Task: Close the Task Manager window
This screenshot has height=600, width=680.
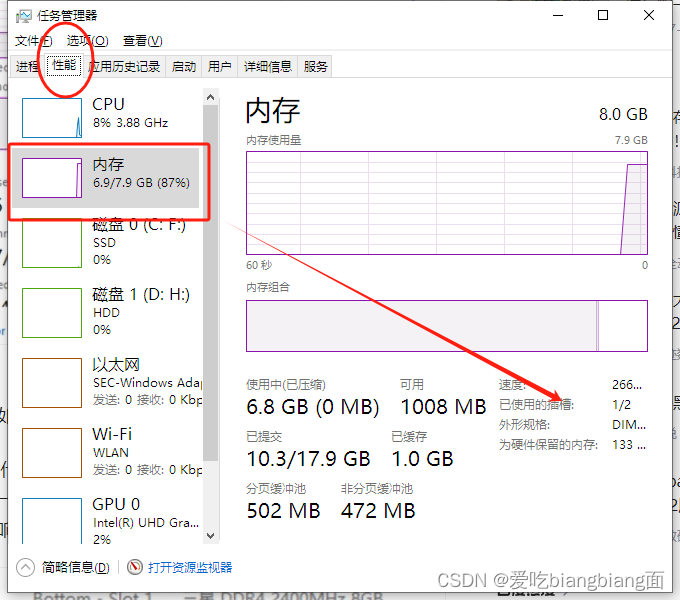Action: click(x=649, y=16)
